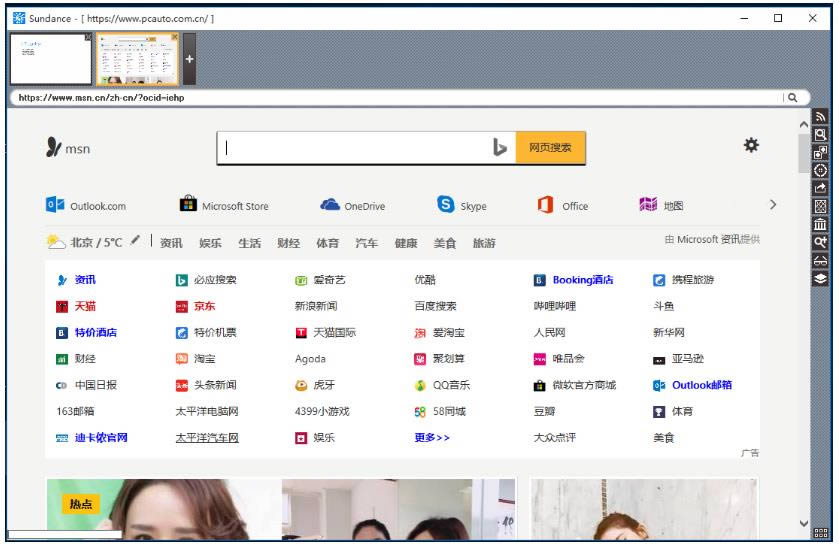The image size is (839, 545).
Task: Click the stacked layers icon in sidebar
Action: 821,278
